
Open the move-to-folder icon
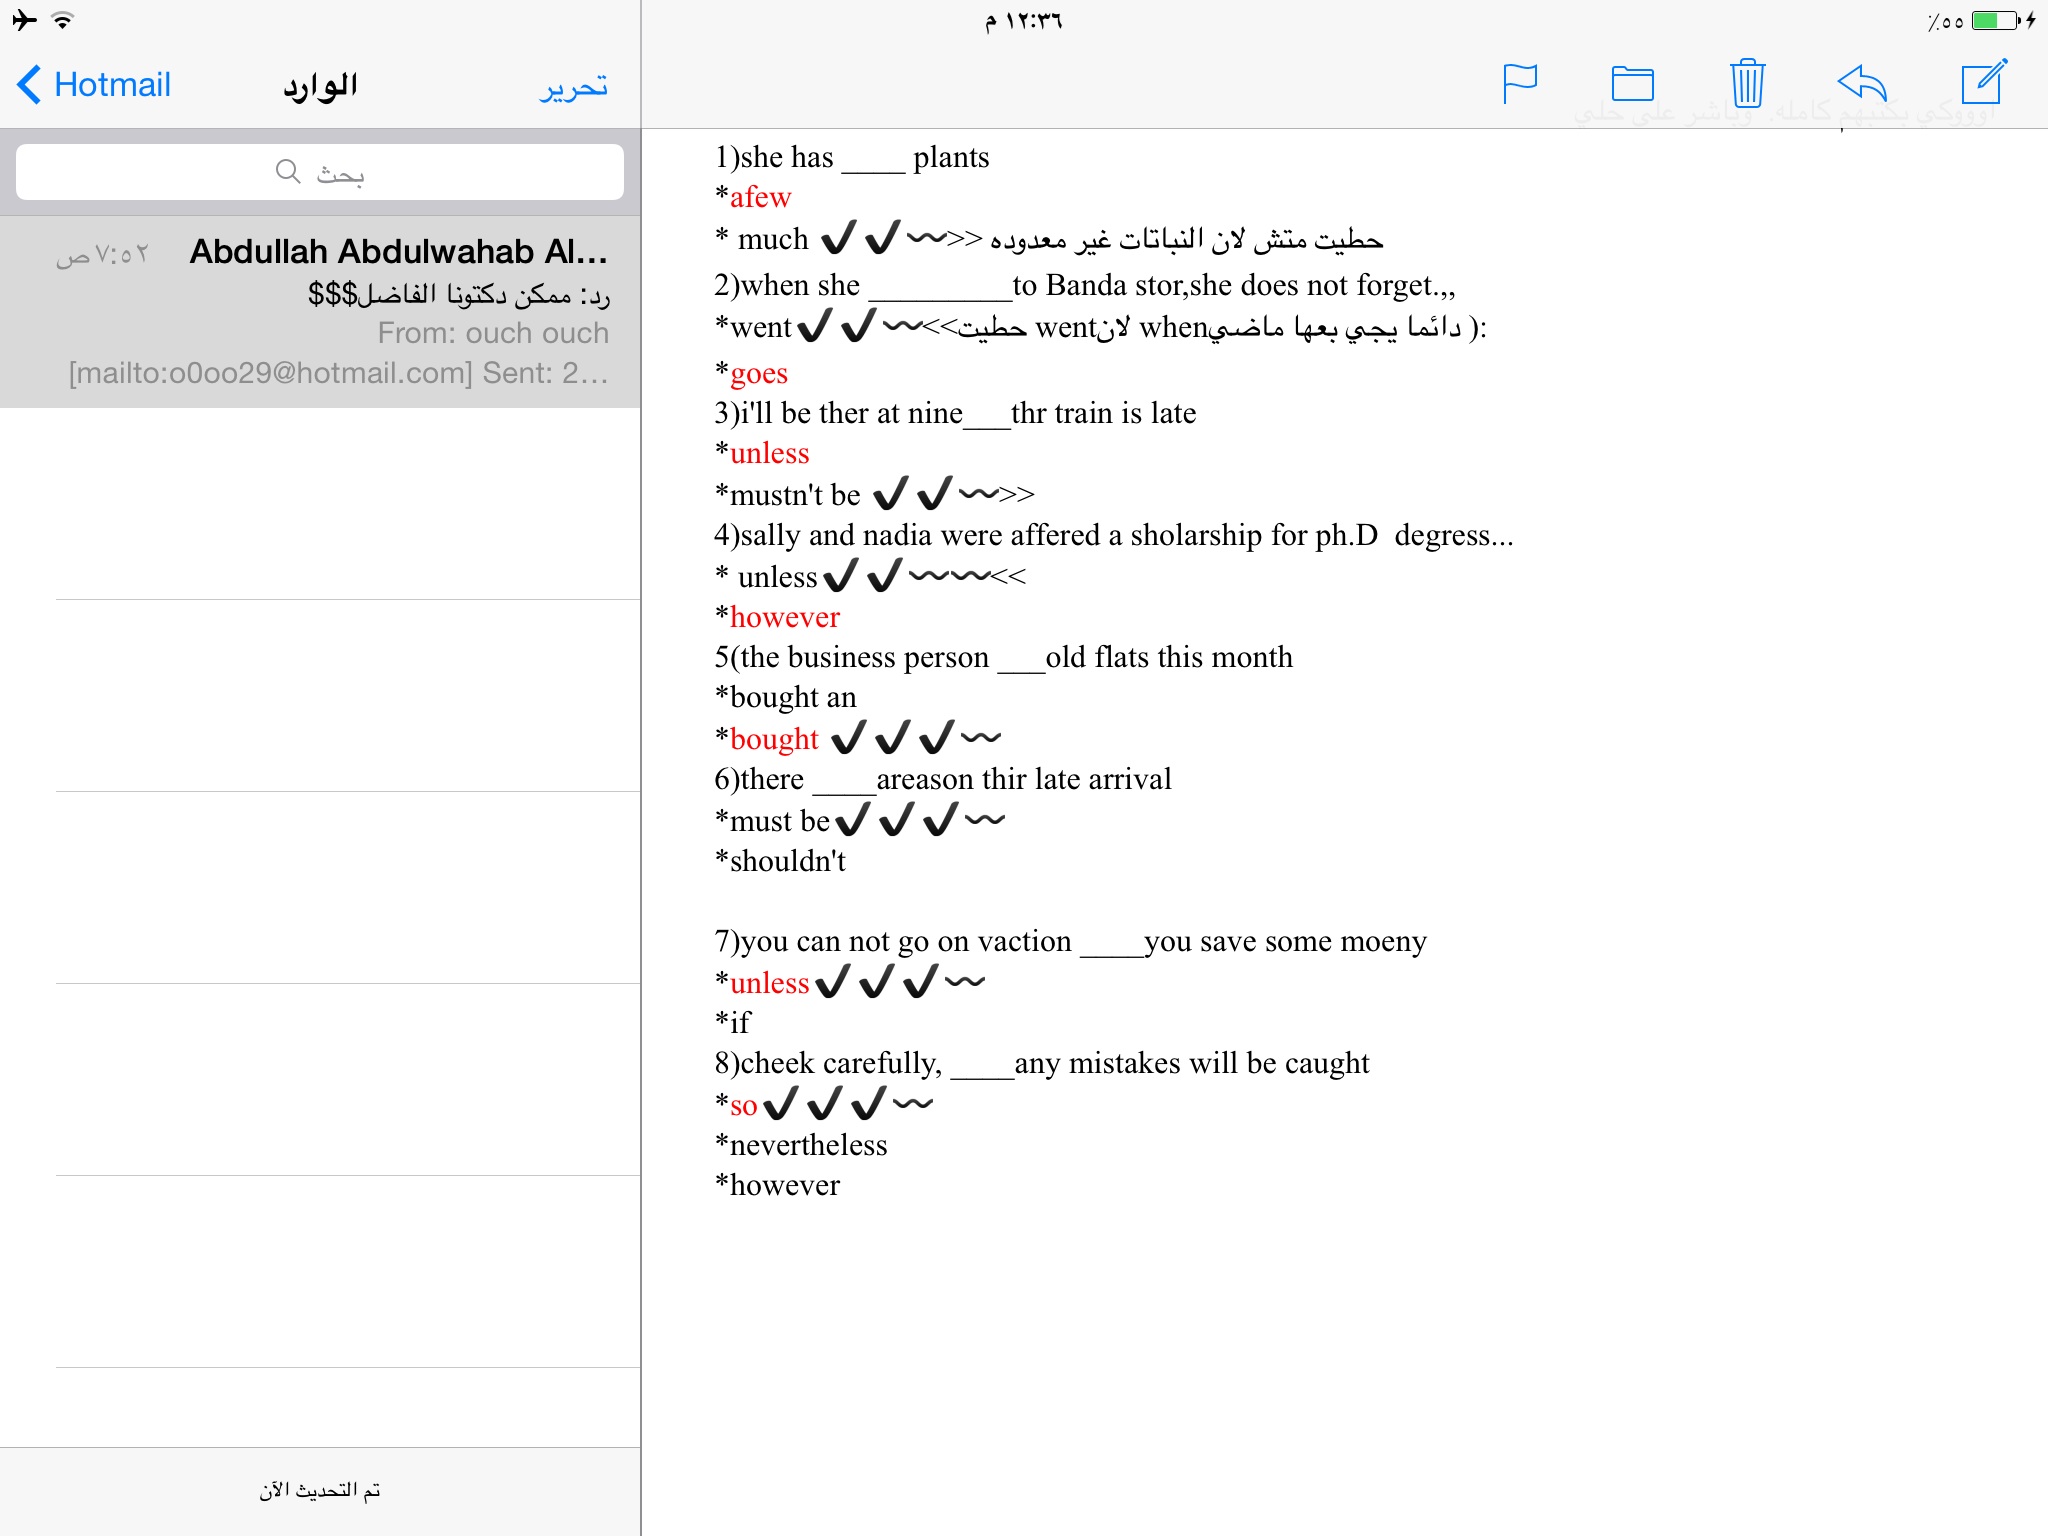[1633, 84]
